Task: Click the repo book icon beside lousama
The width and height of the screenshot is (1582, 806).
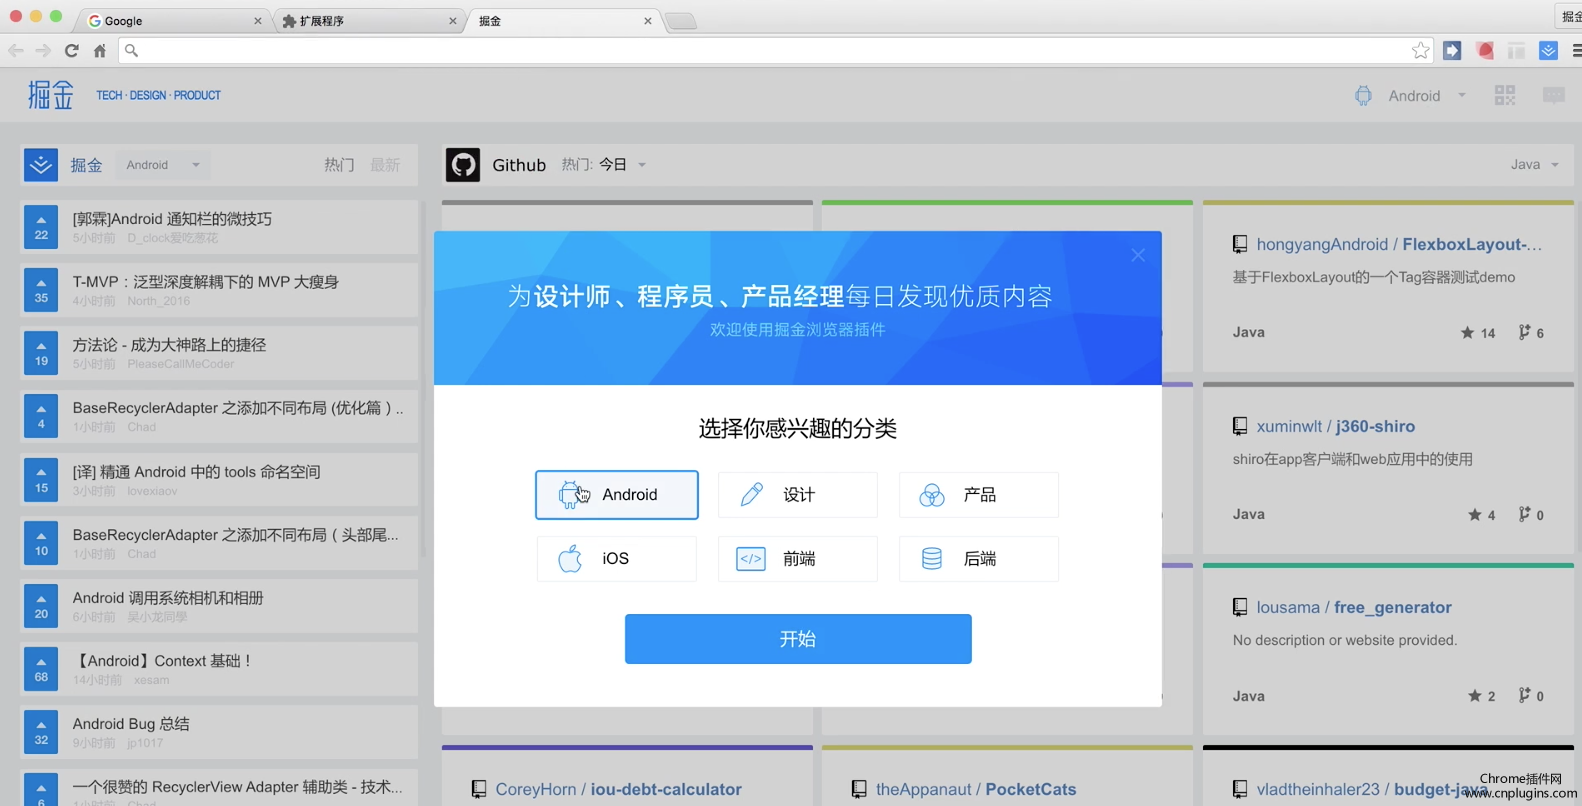Action: (1240, 607)
